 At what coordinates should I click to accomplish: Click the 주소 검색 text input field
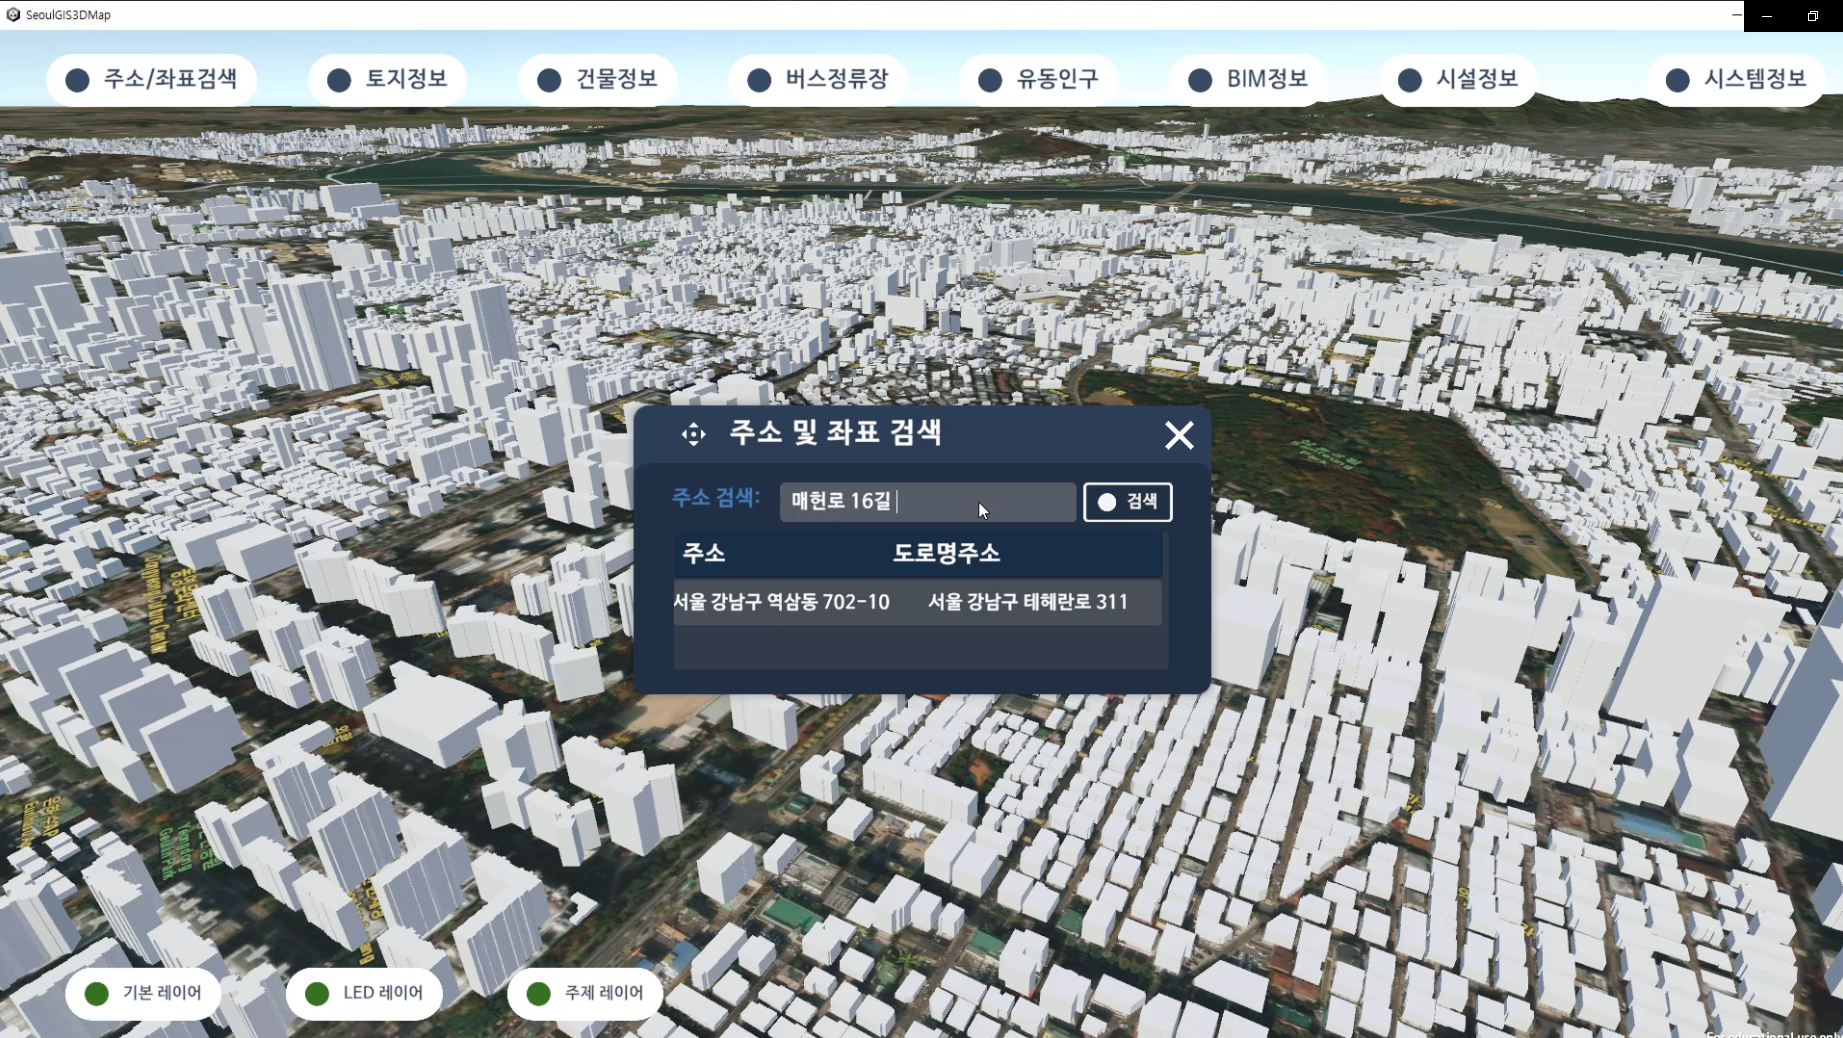click(927, 502)
